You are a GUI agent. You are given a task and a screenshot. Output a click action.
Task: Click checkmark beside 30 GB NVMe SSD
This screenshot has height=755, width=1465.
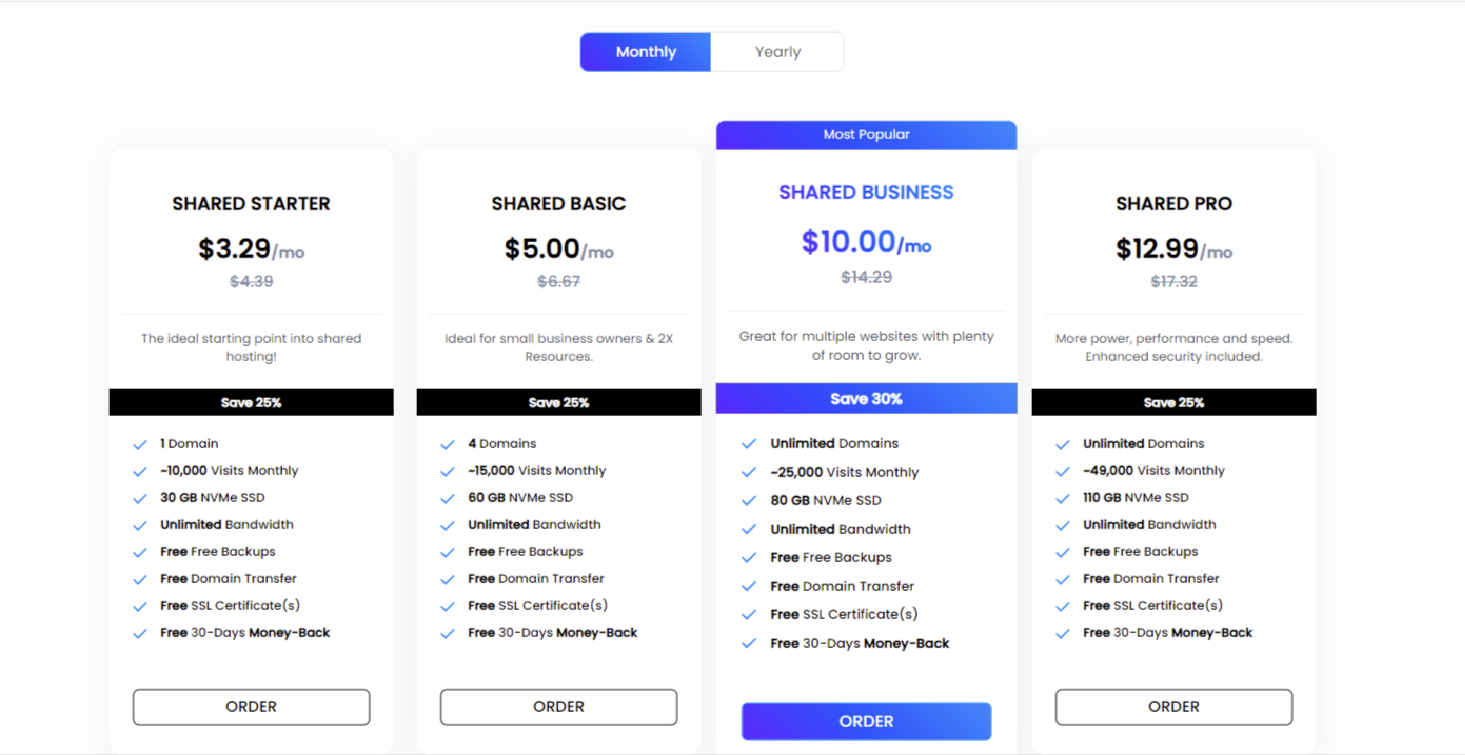pos(140,498)
